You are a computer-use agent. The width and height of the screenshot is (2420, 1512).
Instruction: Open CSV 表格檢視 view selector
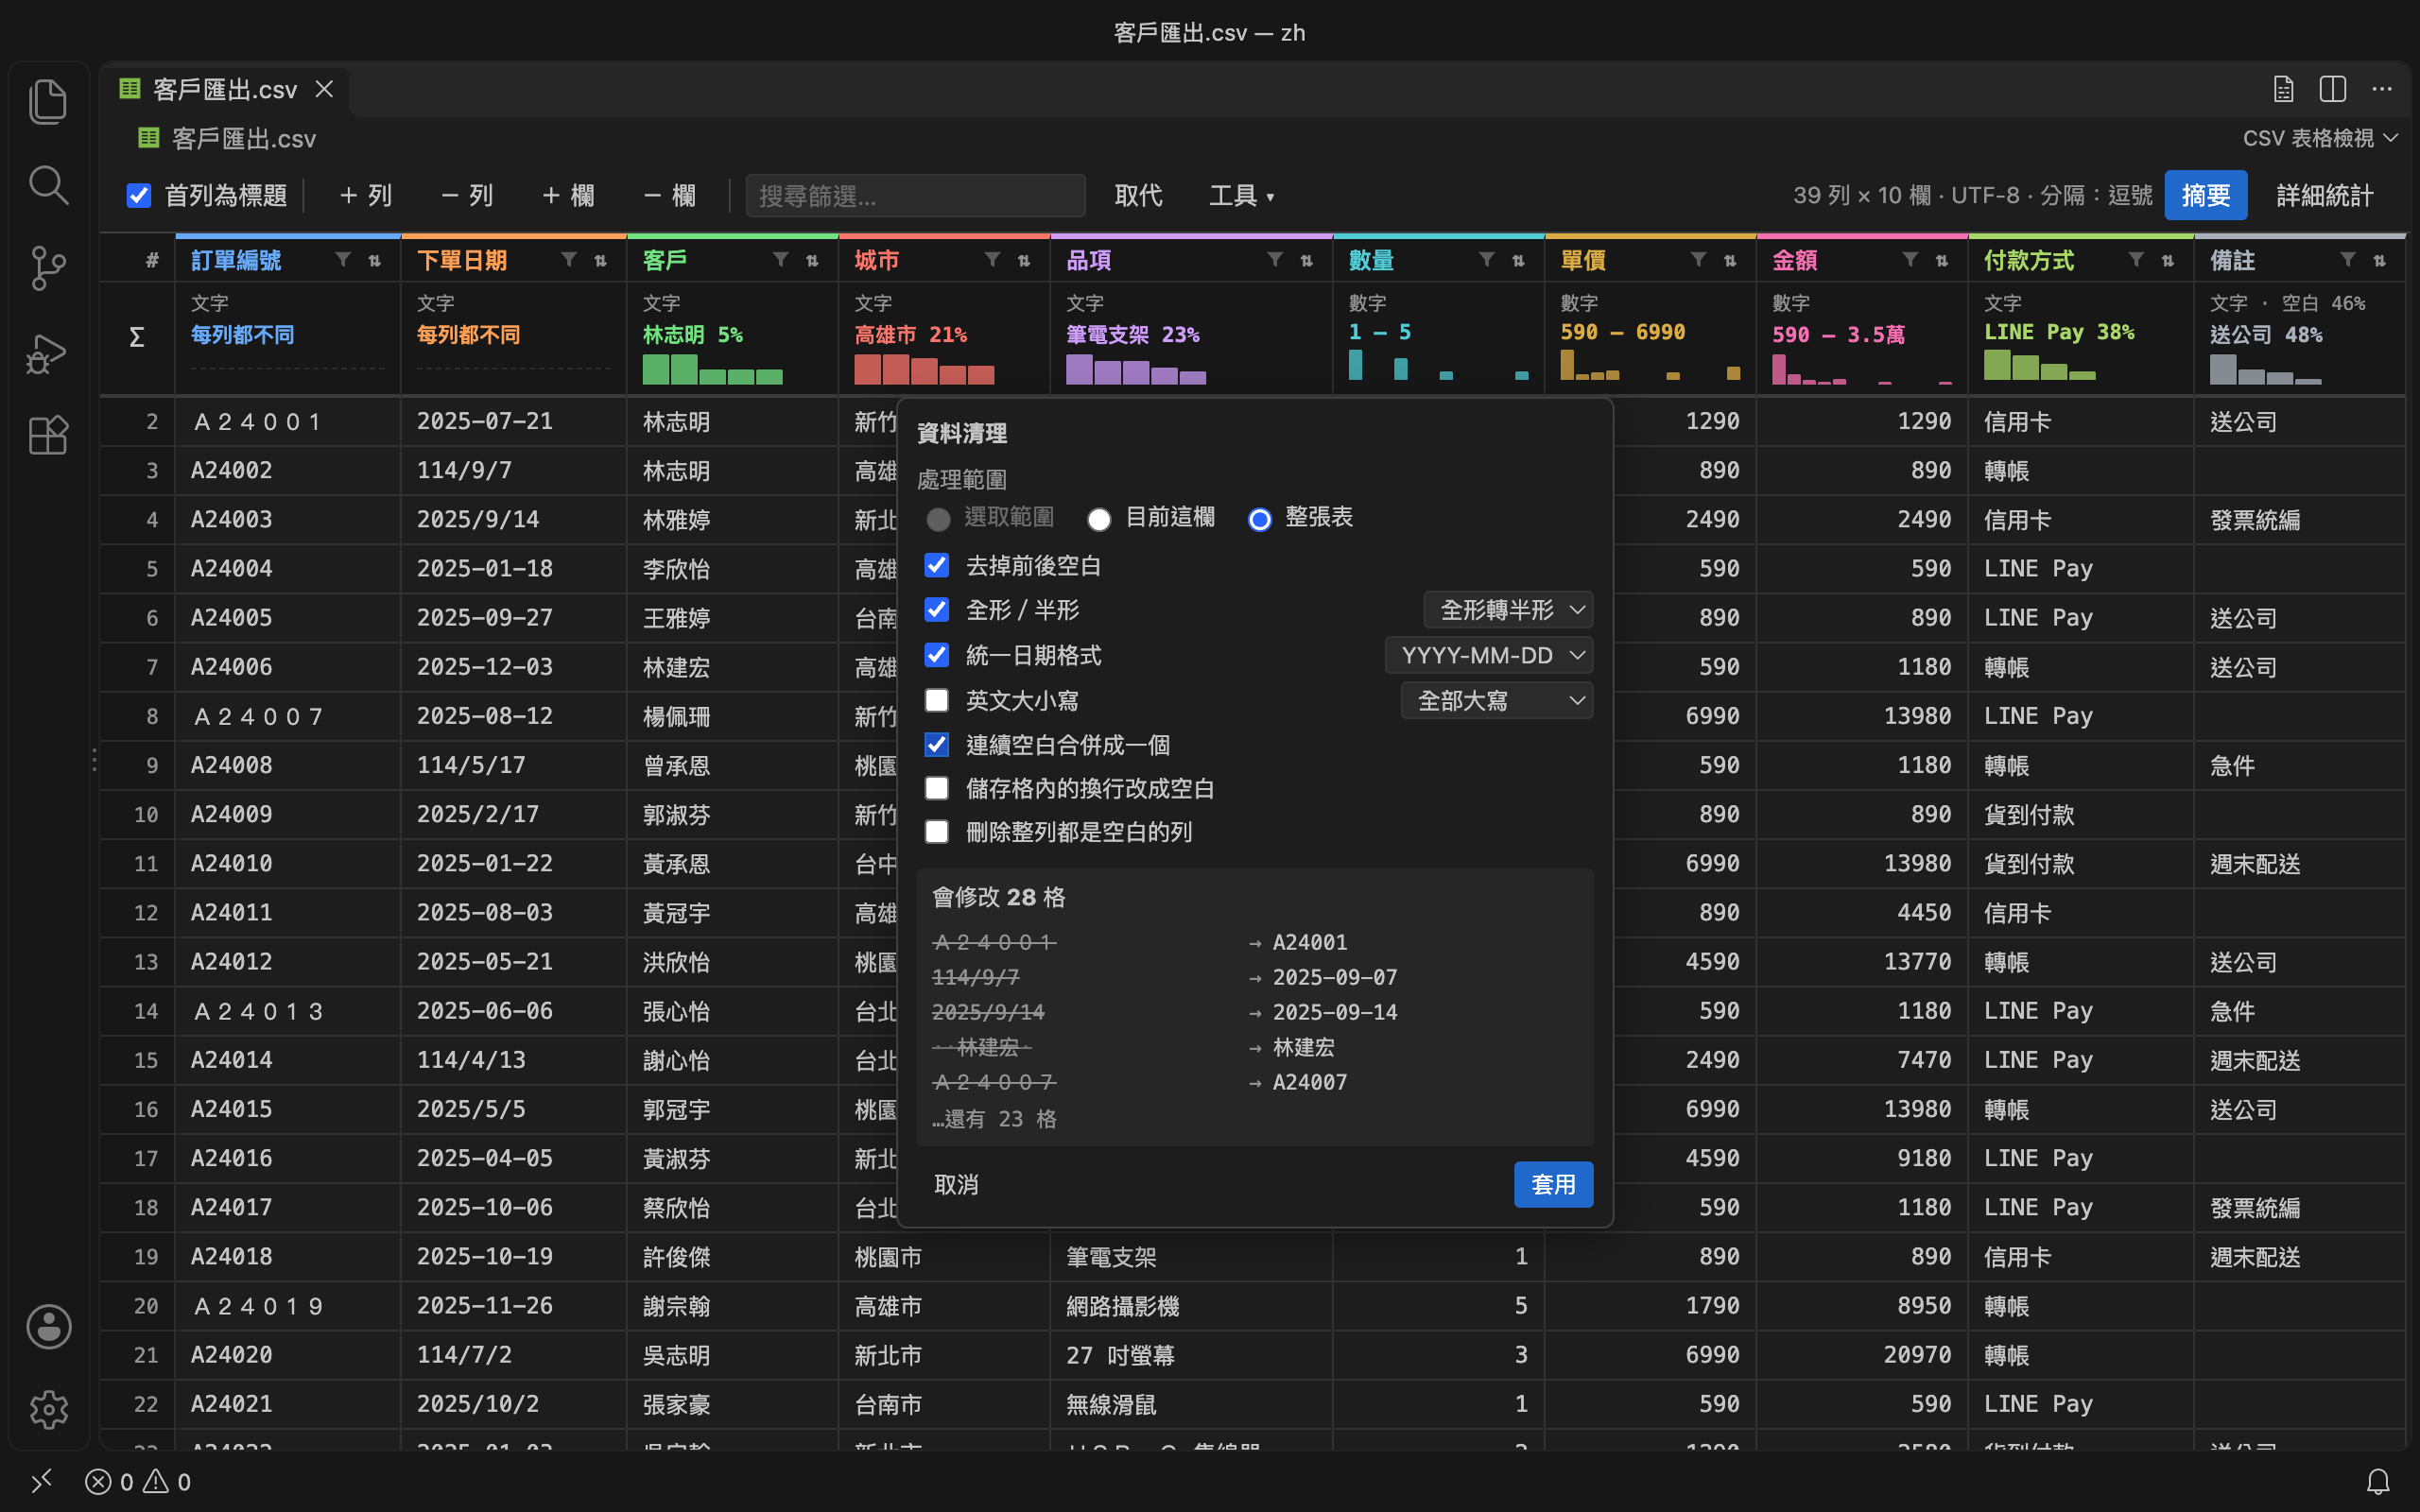coord(2319,138)
